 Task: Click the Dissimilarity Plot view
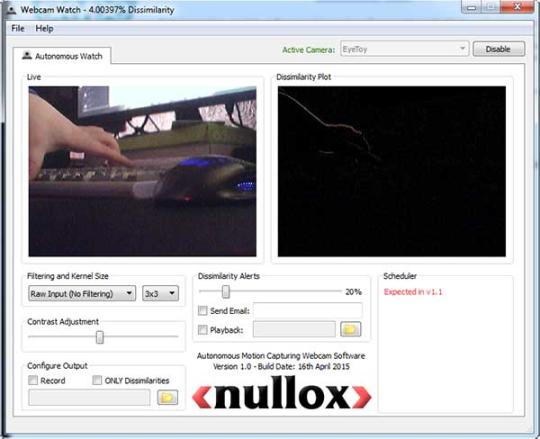click(x=392, y=171)
